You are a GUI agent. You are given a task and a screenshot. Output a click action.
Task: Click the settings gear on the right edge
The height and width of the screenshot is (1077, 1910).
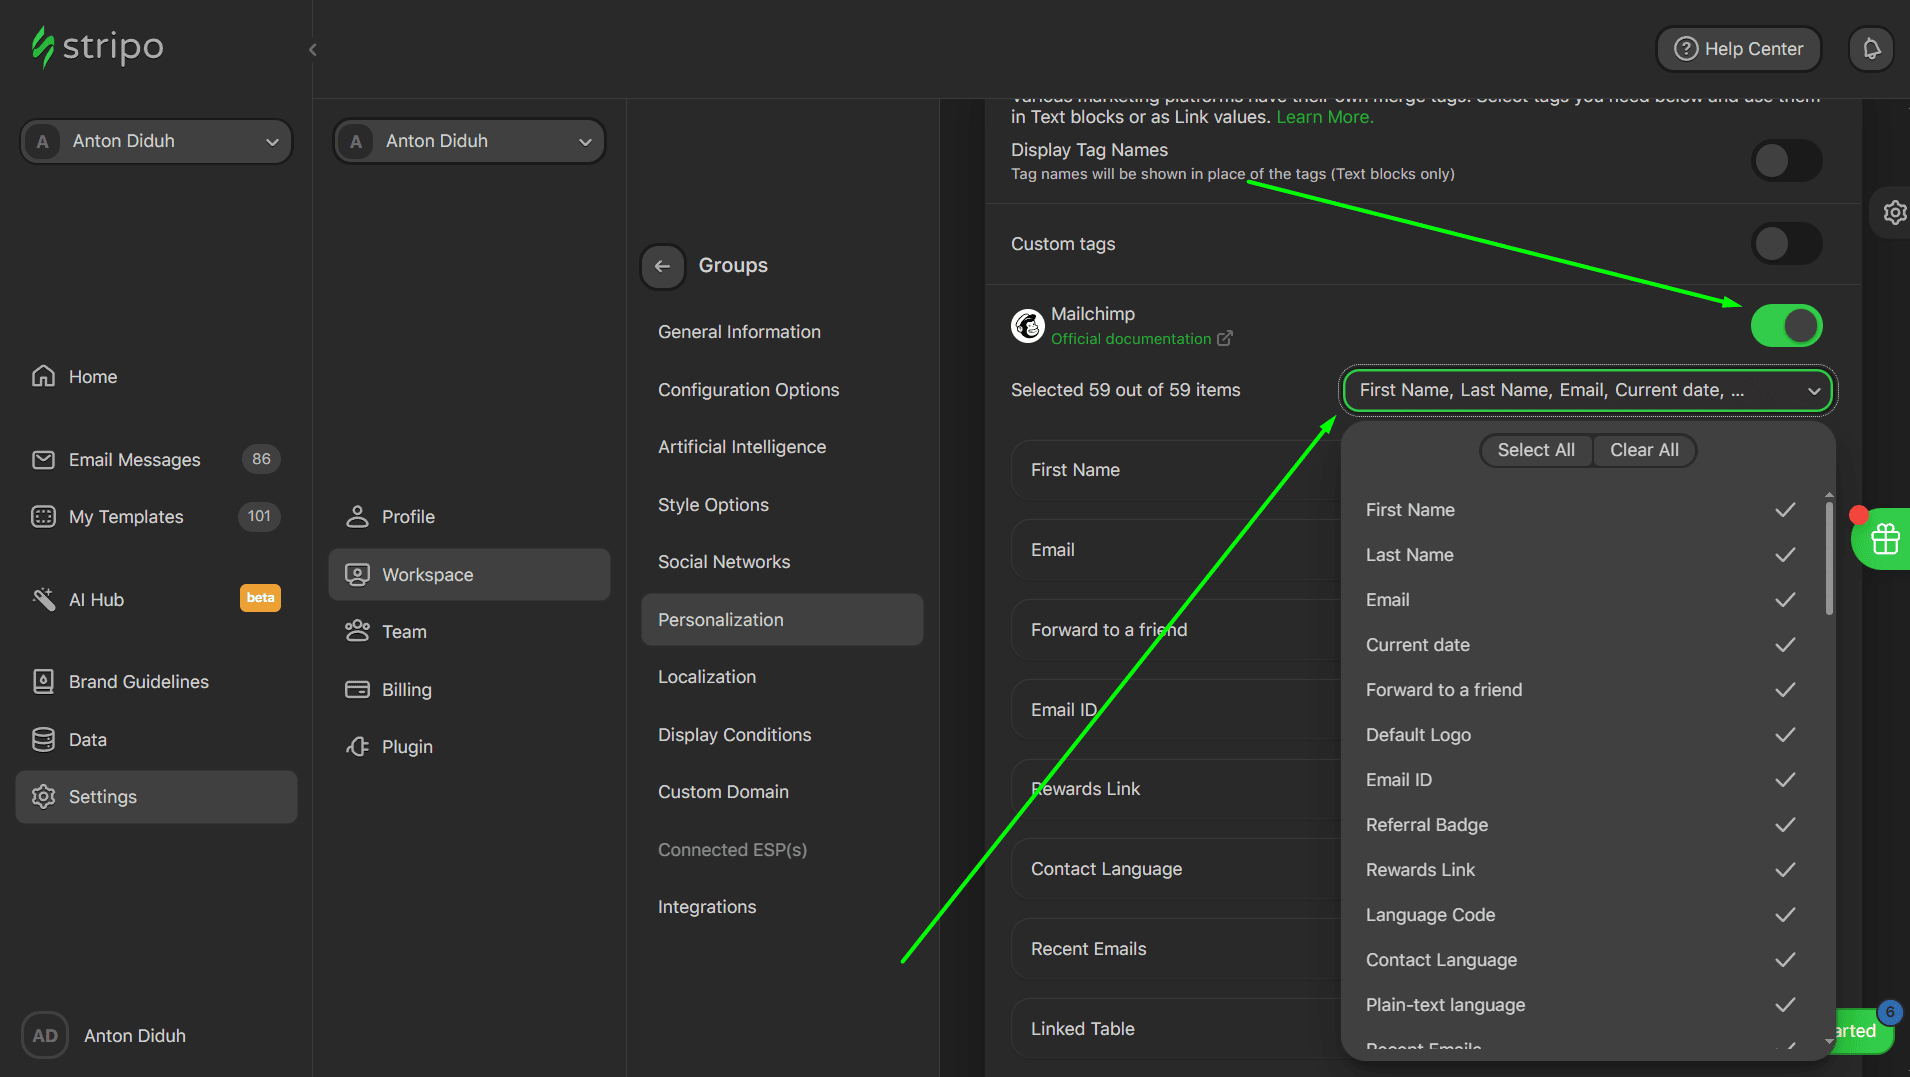[x=1895, y=212]
